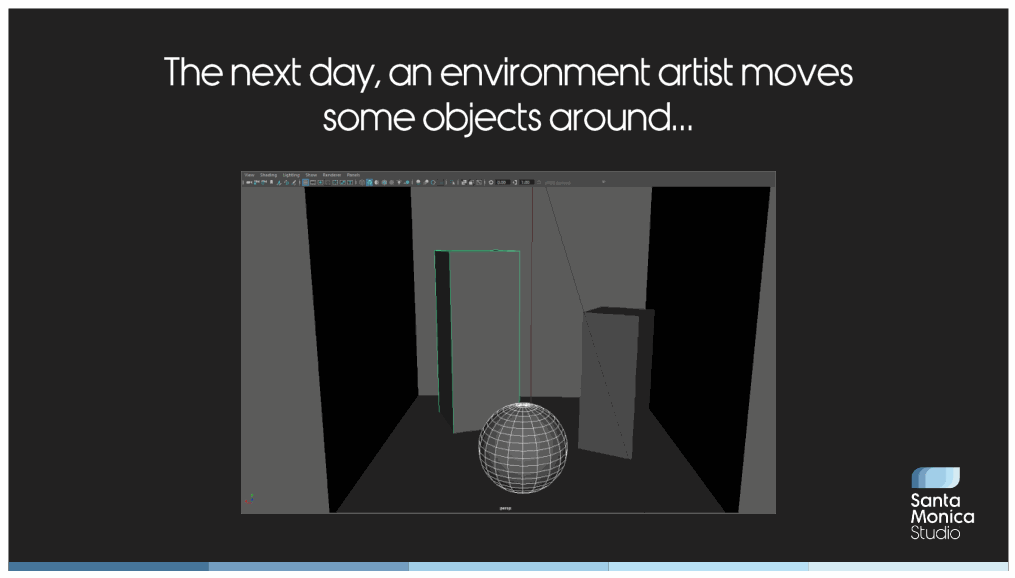
Task: Click the Safe Title icon
Action: coord(350,183)
